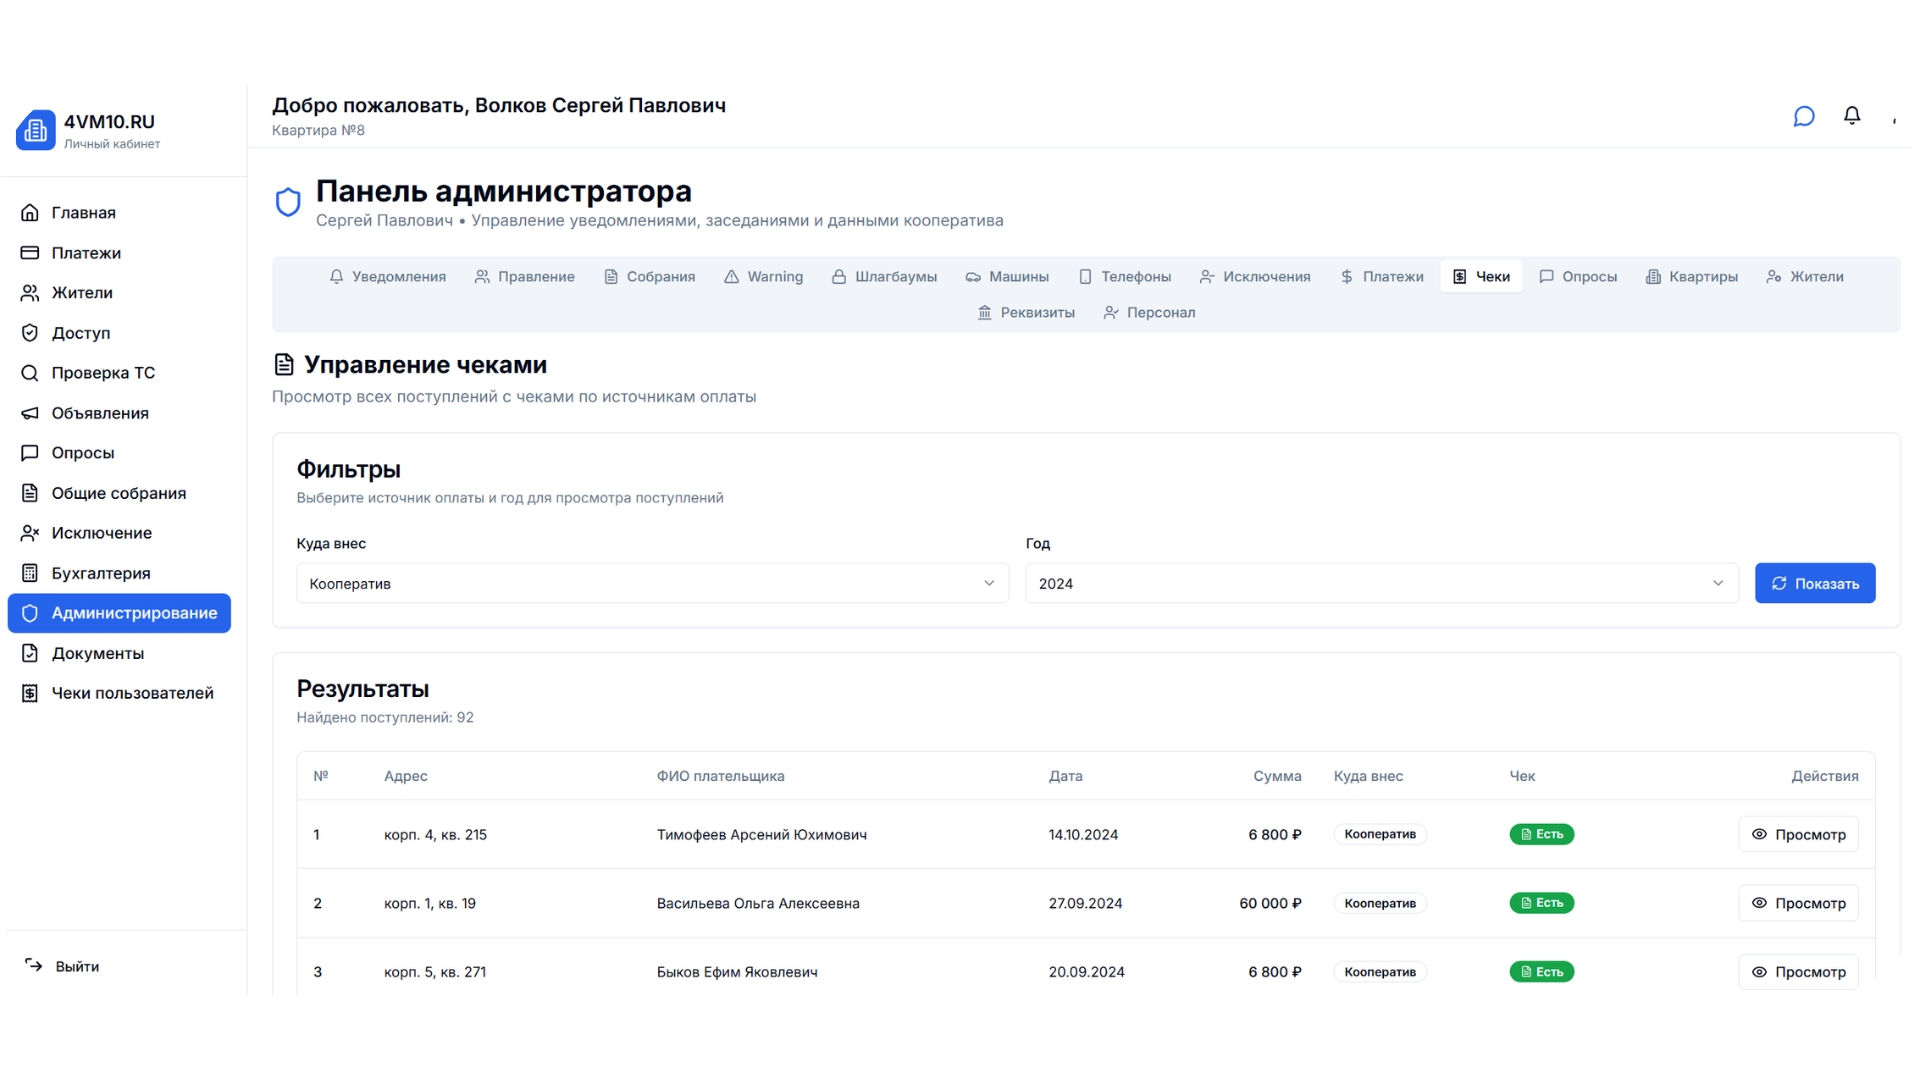Select the Кооператив badge on row 3
Image resolution: width=1920 pixels, height=1080 pixels.
click(x=1379, y=971)
